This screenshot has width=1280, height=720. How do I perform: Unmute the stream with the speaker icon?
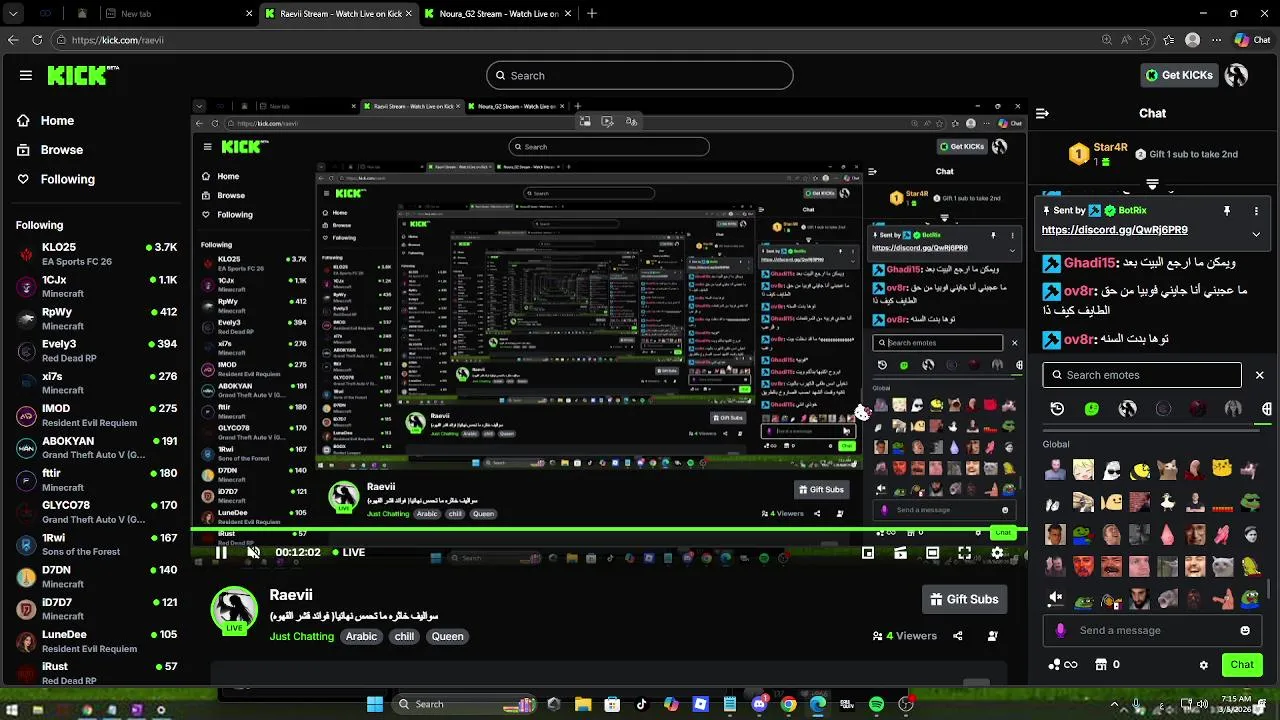click(x=253, y=552)
